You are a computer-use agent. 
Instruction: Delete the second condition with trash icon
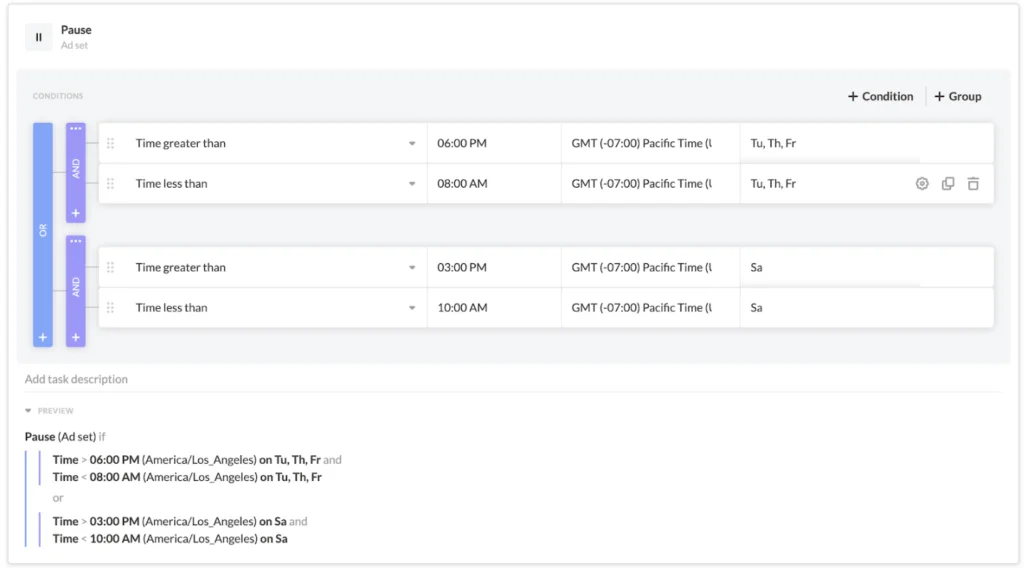click(x=973, y=184)
